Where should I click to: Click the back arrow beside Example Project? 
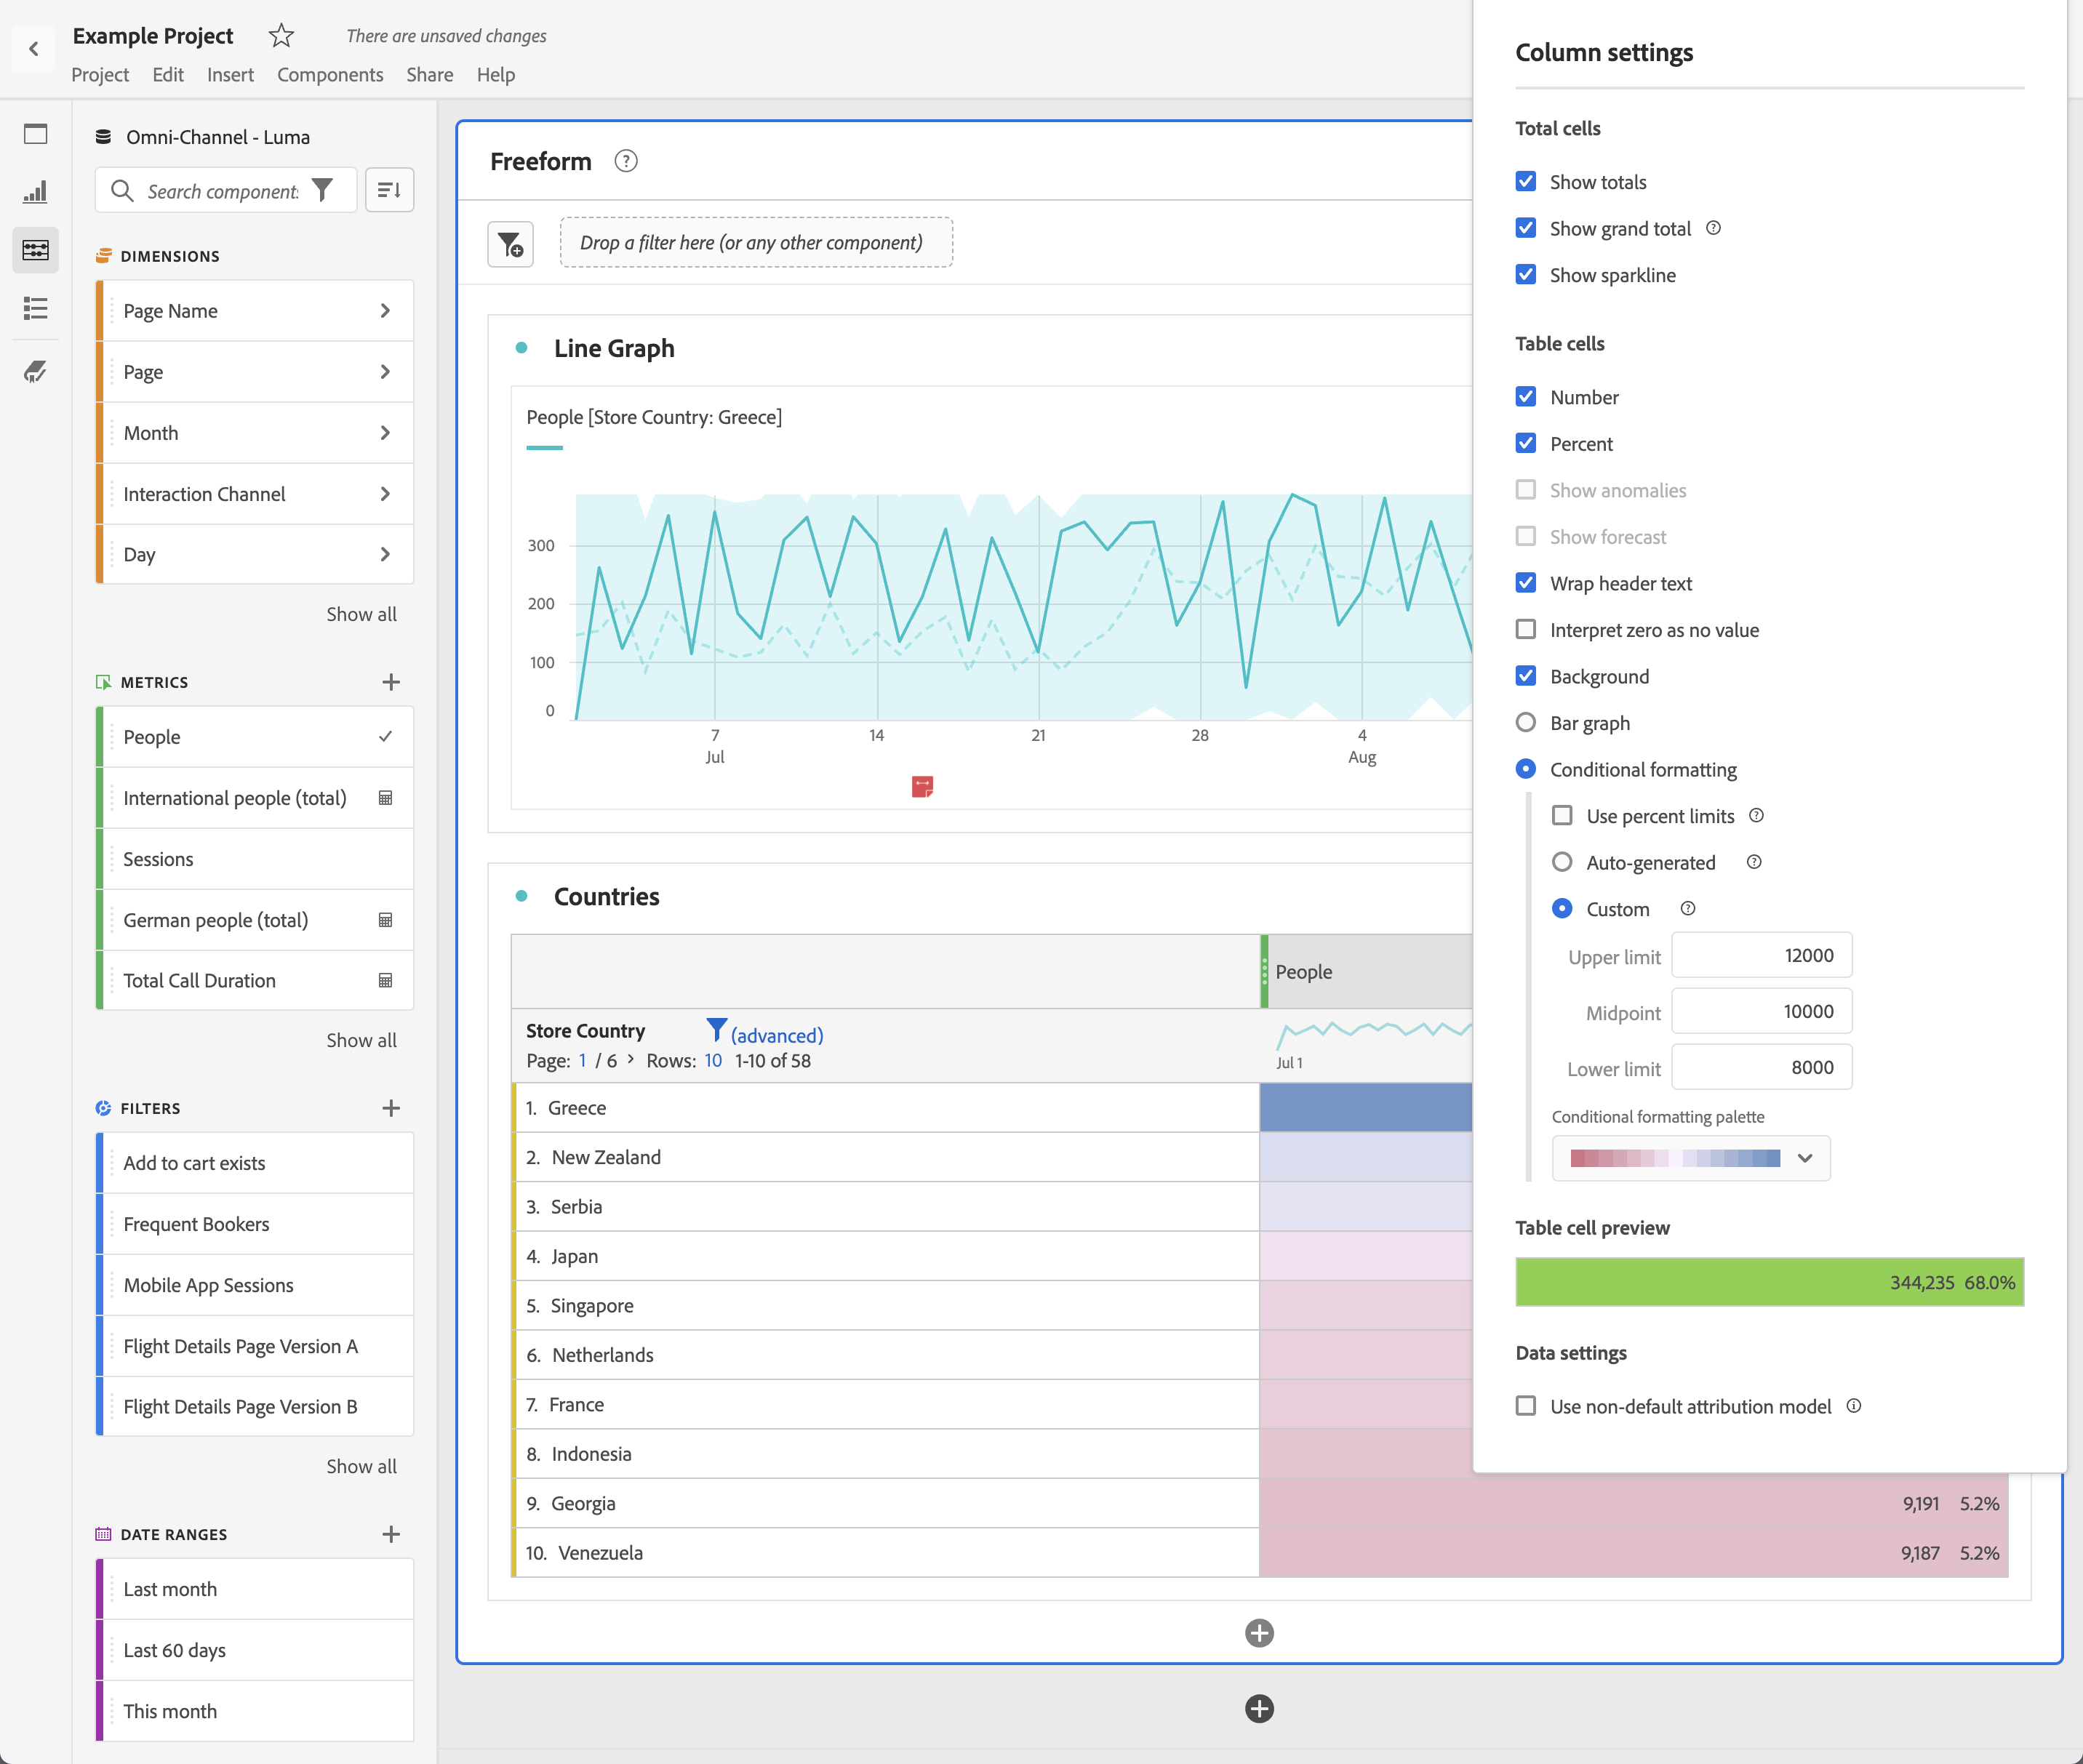coord(34,48)
